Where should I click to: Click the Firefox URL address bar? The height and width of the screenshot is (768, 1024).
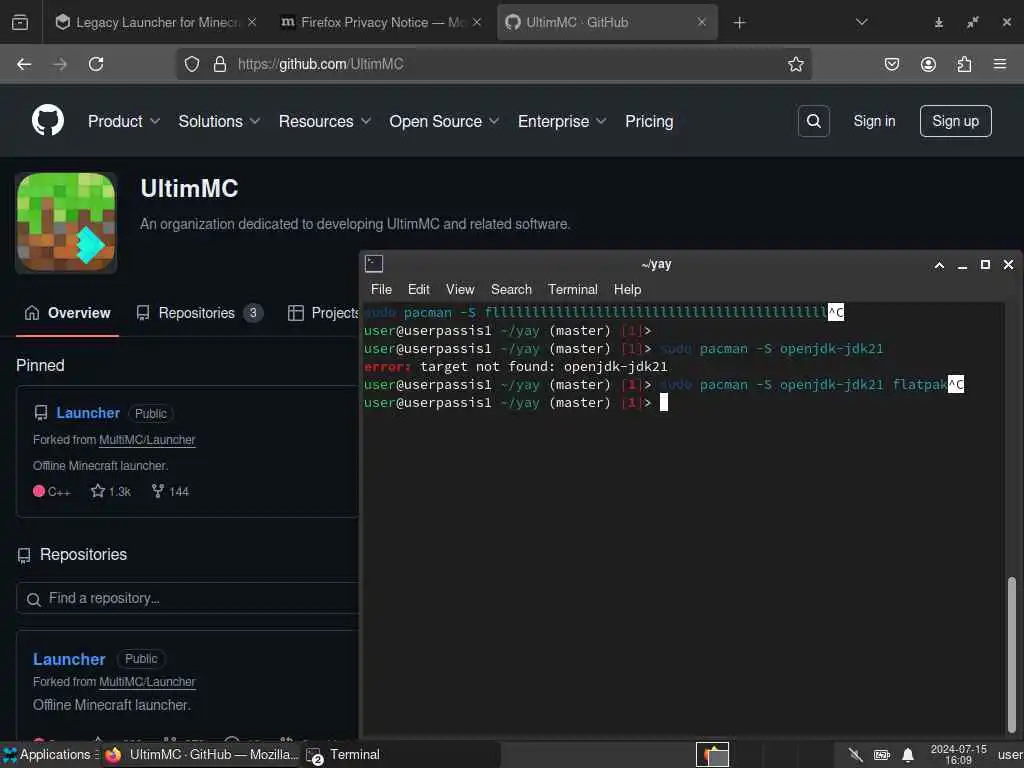click(494, 64)
